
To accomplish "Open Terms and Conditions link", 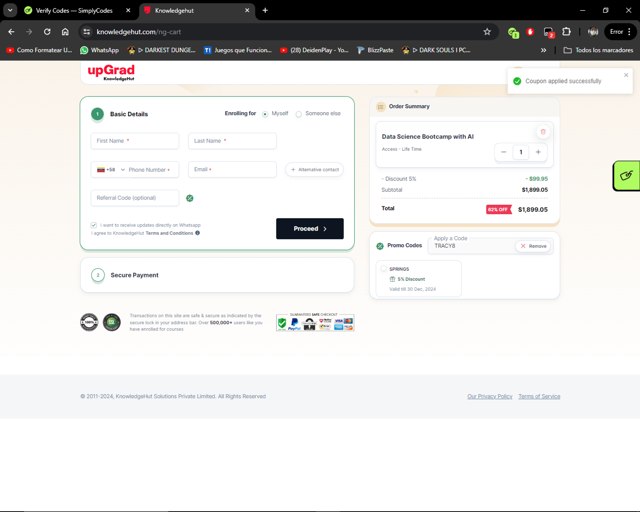I will (169, 233).
